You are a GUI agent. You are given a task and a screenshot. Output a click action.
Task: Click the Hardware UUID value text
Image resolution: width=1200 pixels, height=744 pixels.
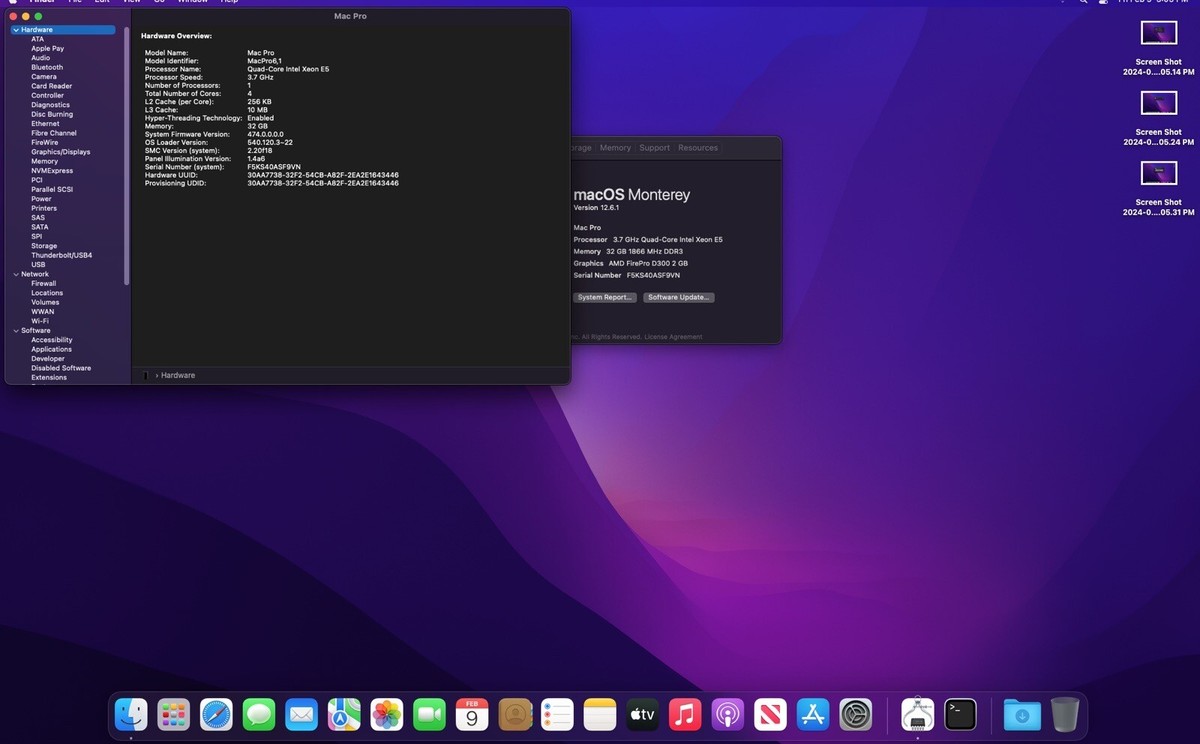tap(323, 175)
